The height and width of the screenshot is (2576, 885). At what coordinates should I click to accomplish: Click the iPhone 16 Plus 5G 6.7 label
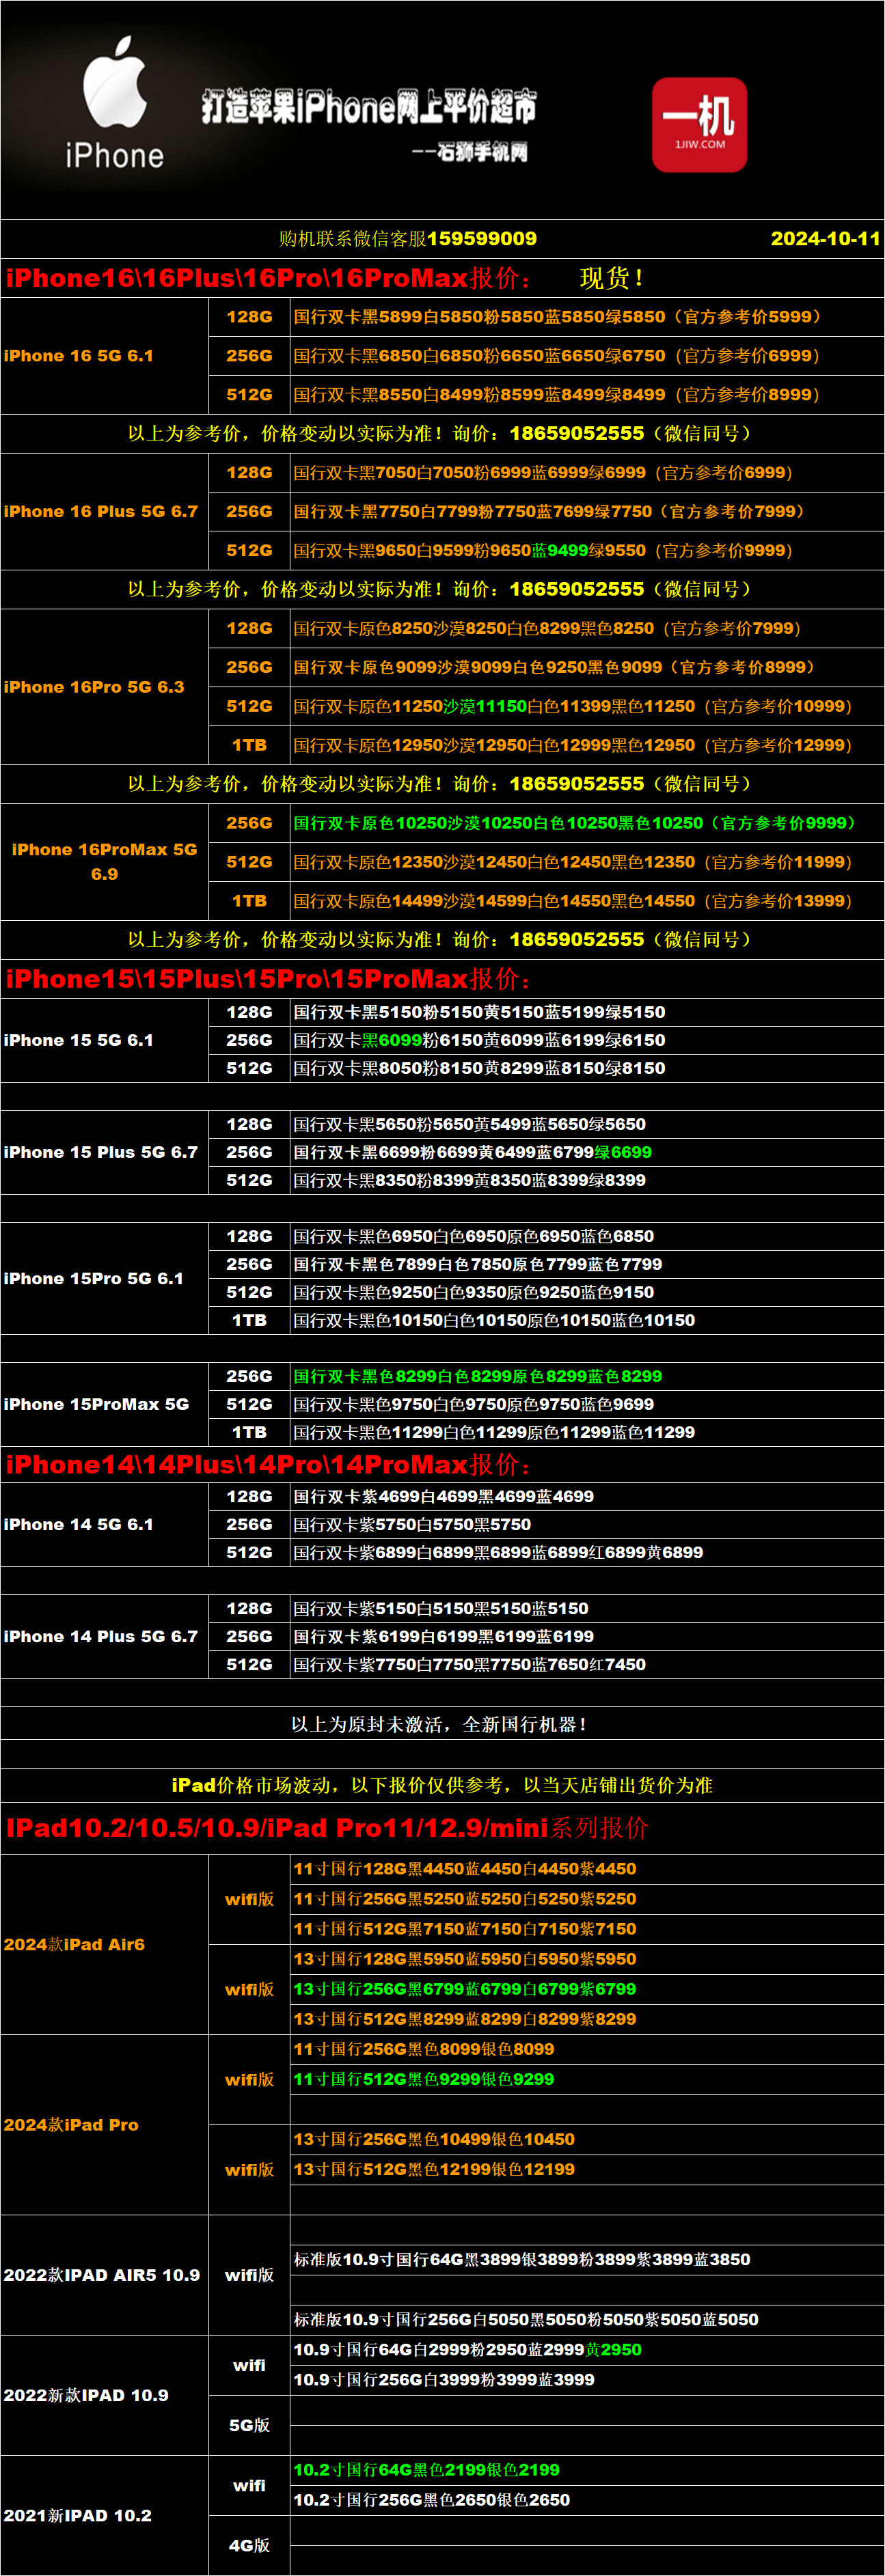coord(101,512)
